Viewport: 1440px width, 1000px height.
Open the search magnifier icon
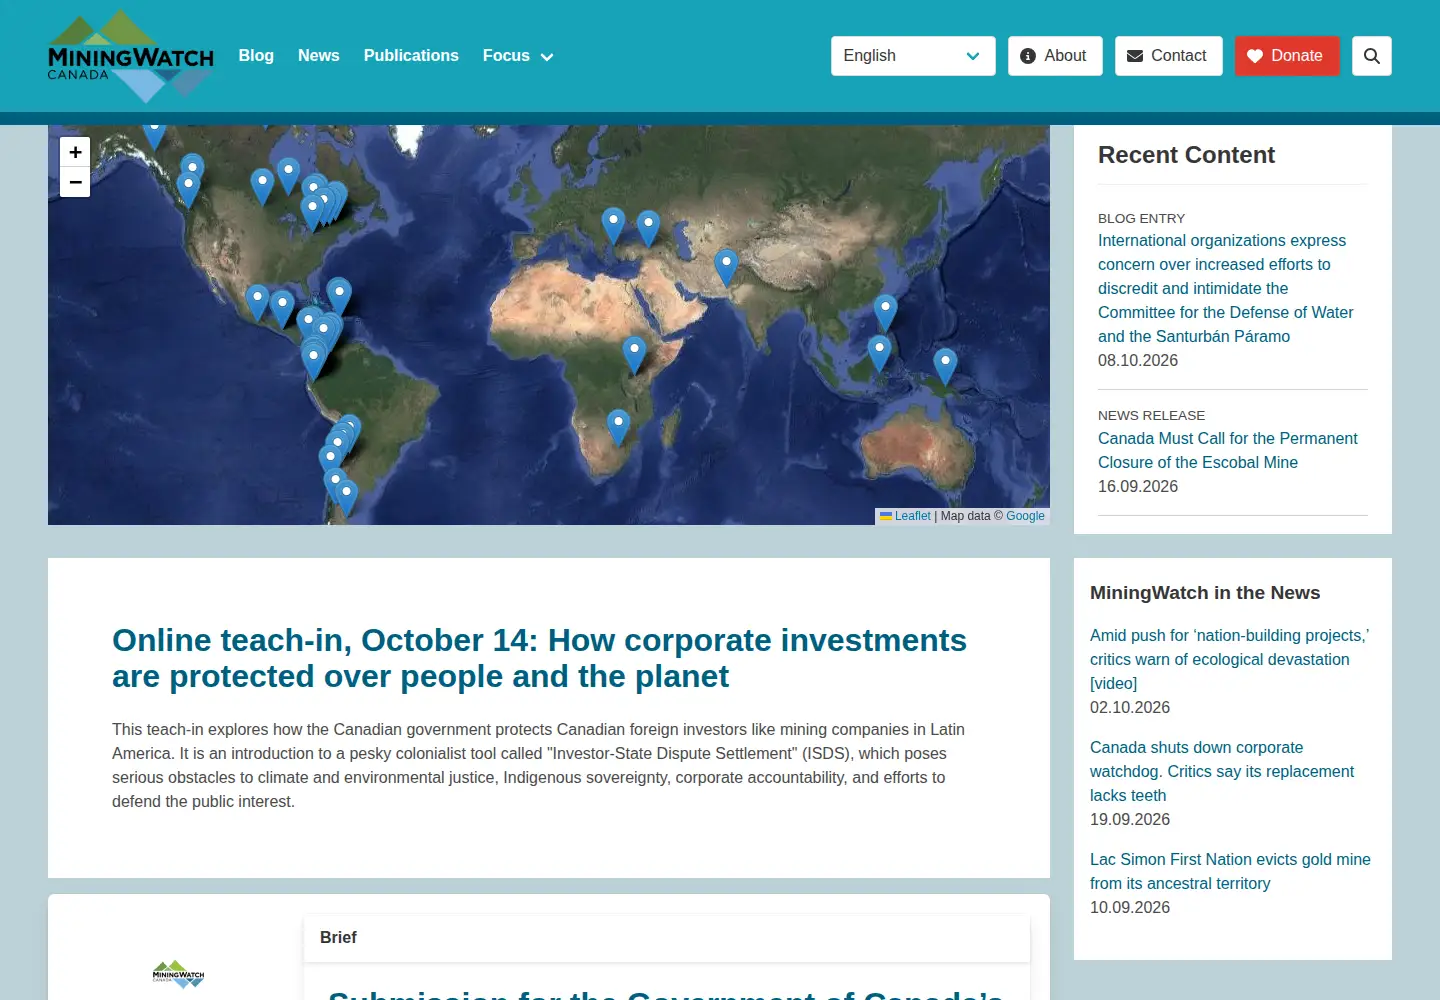1371,56
